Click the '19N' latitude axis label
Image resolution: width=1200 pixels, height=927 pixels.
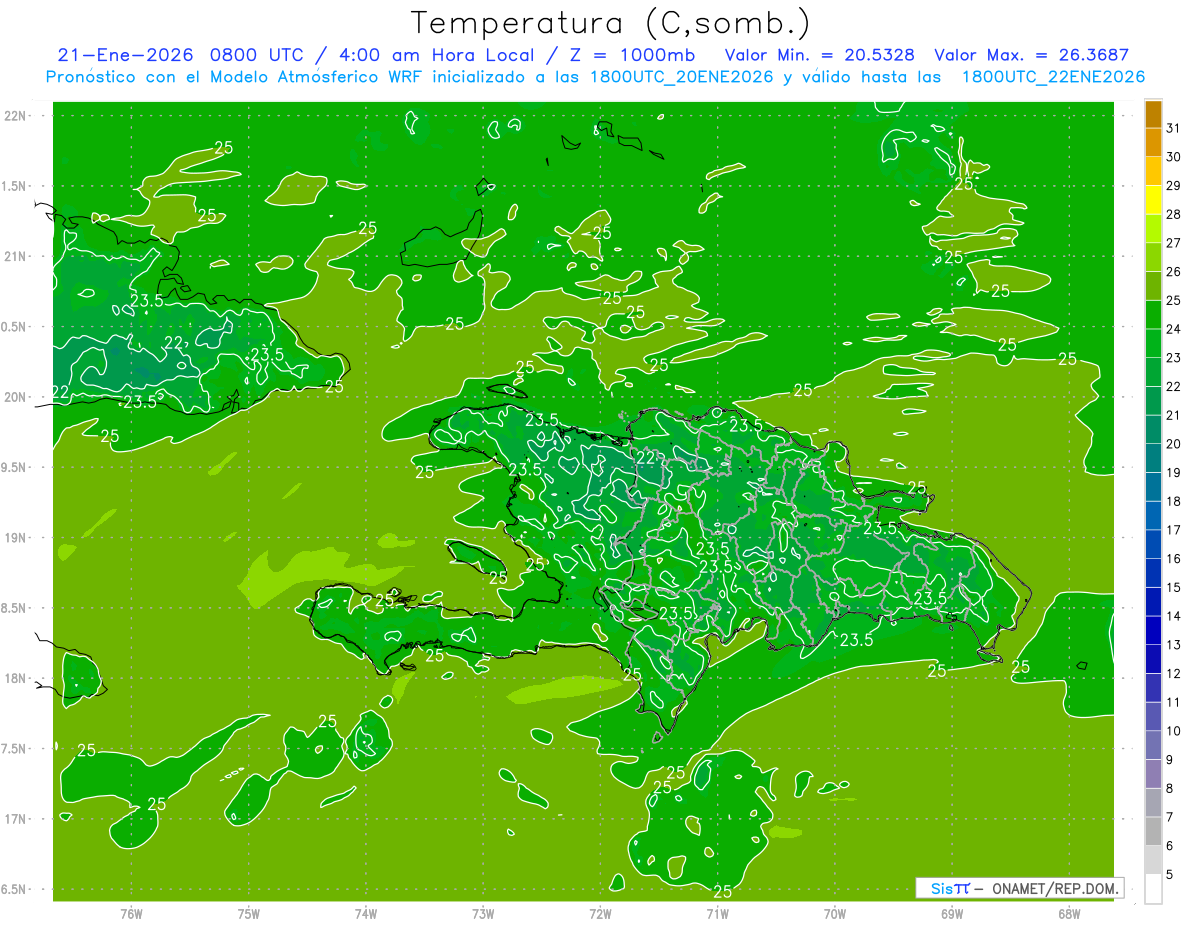coord(15,538)
